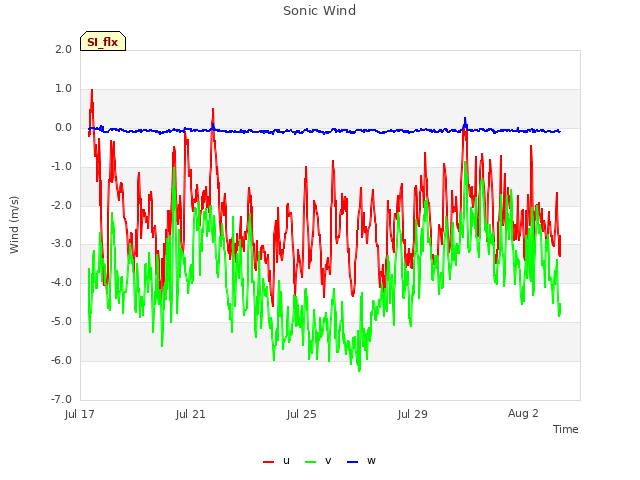Click the 'Jul 29' tick label
The image size is (640, 480).
(413, 414)
